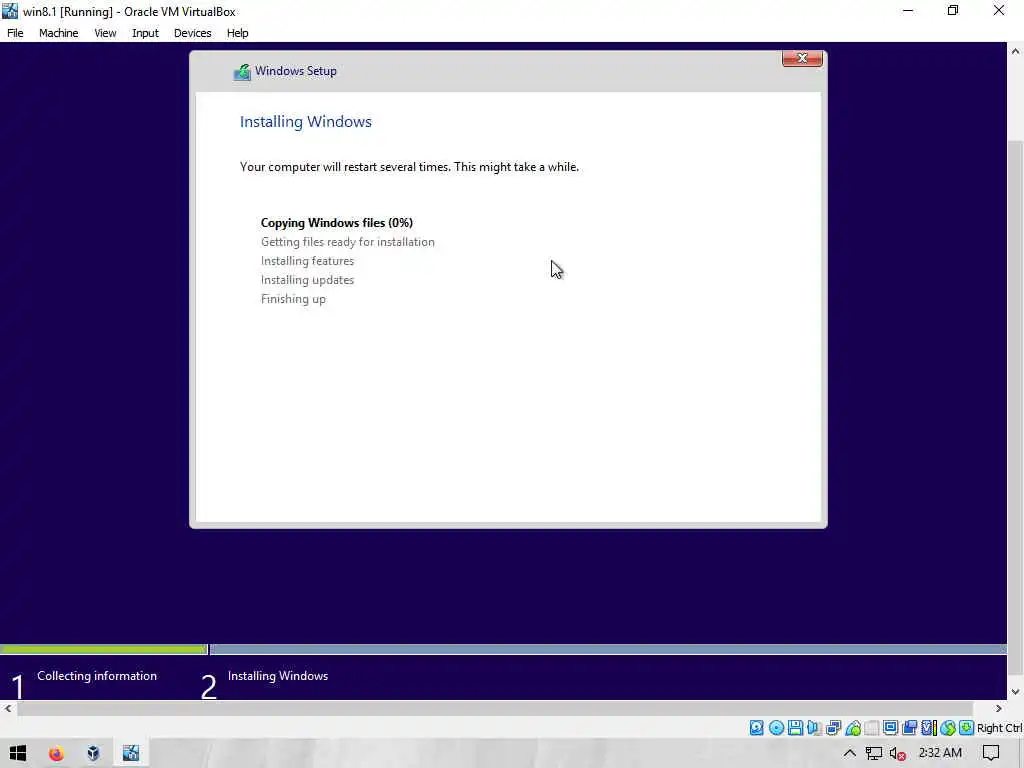Open the Windows Start button
The image size is (1024, 768).
18,753
